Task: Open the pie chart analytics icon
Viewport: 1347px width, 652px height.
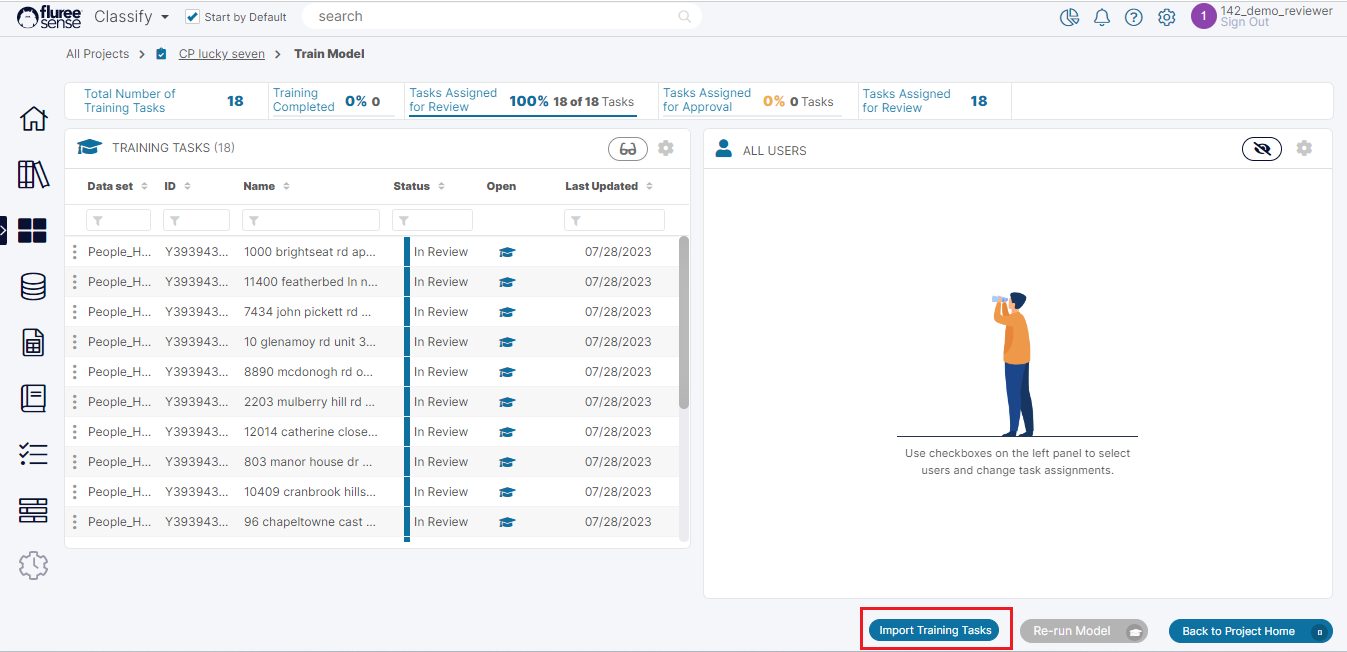Action: (x=1069, y=17)
